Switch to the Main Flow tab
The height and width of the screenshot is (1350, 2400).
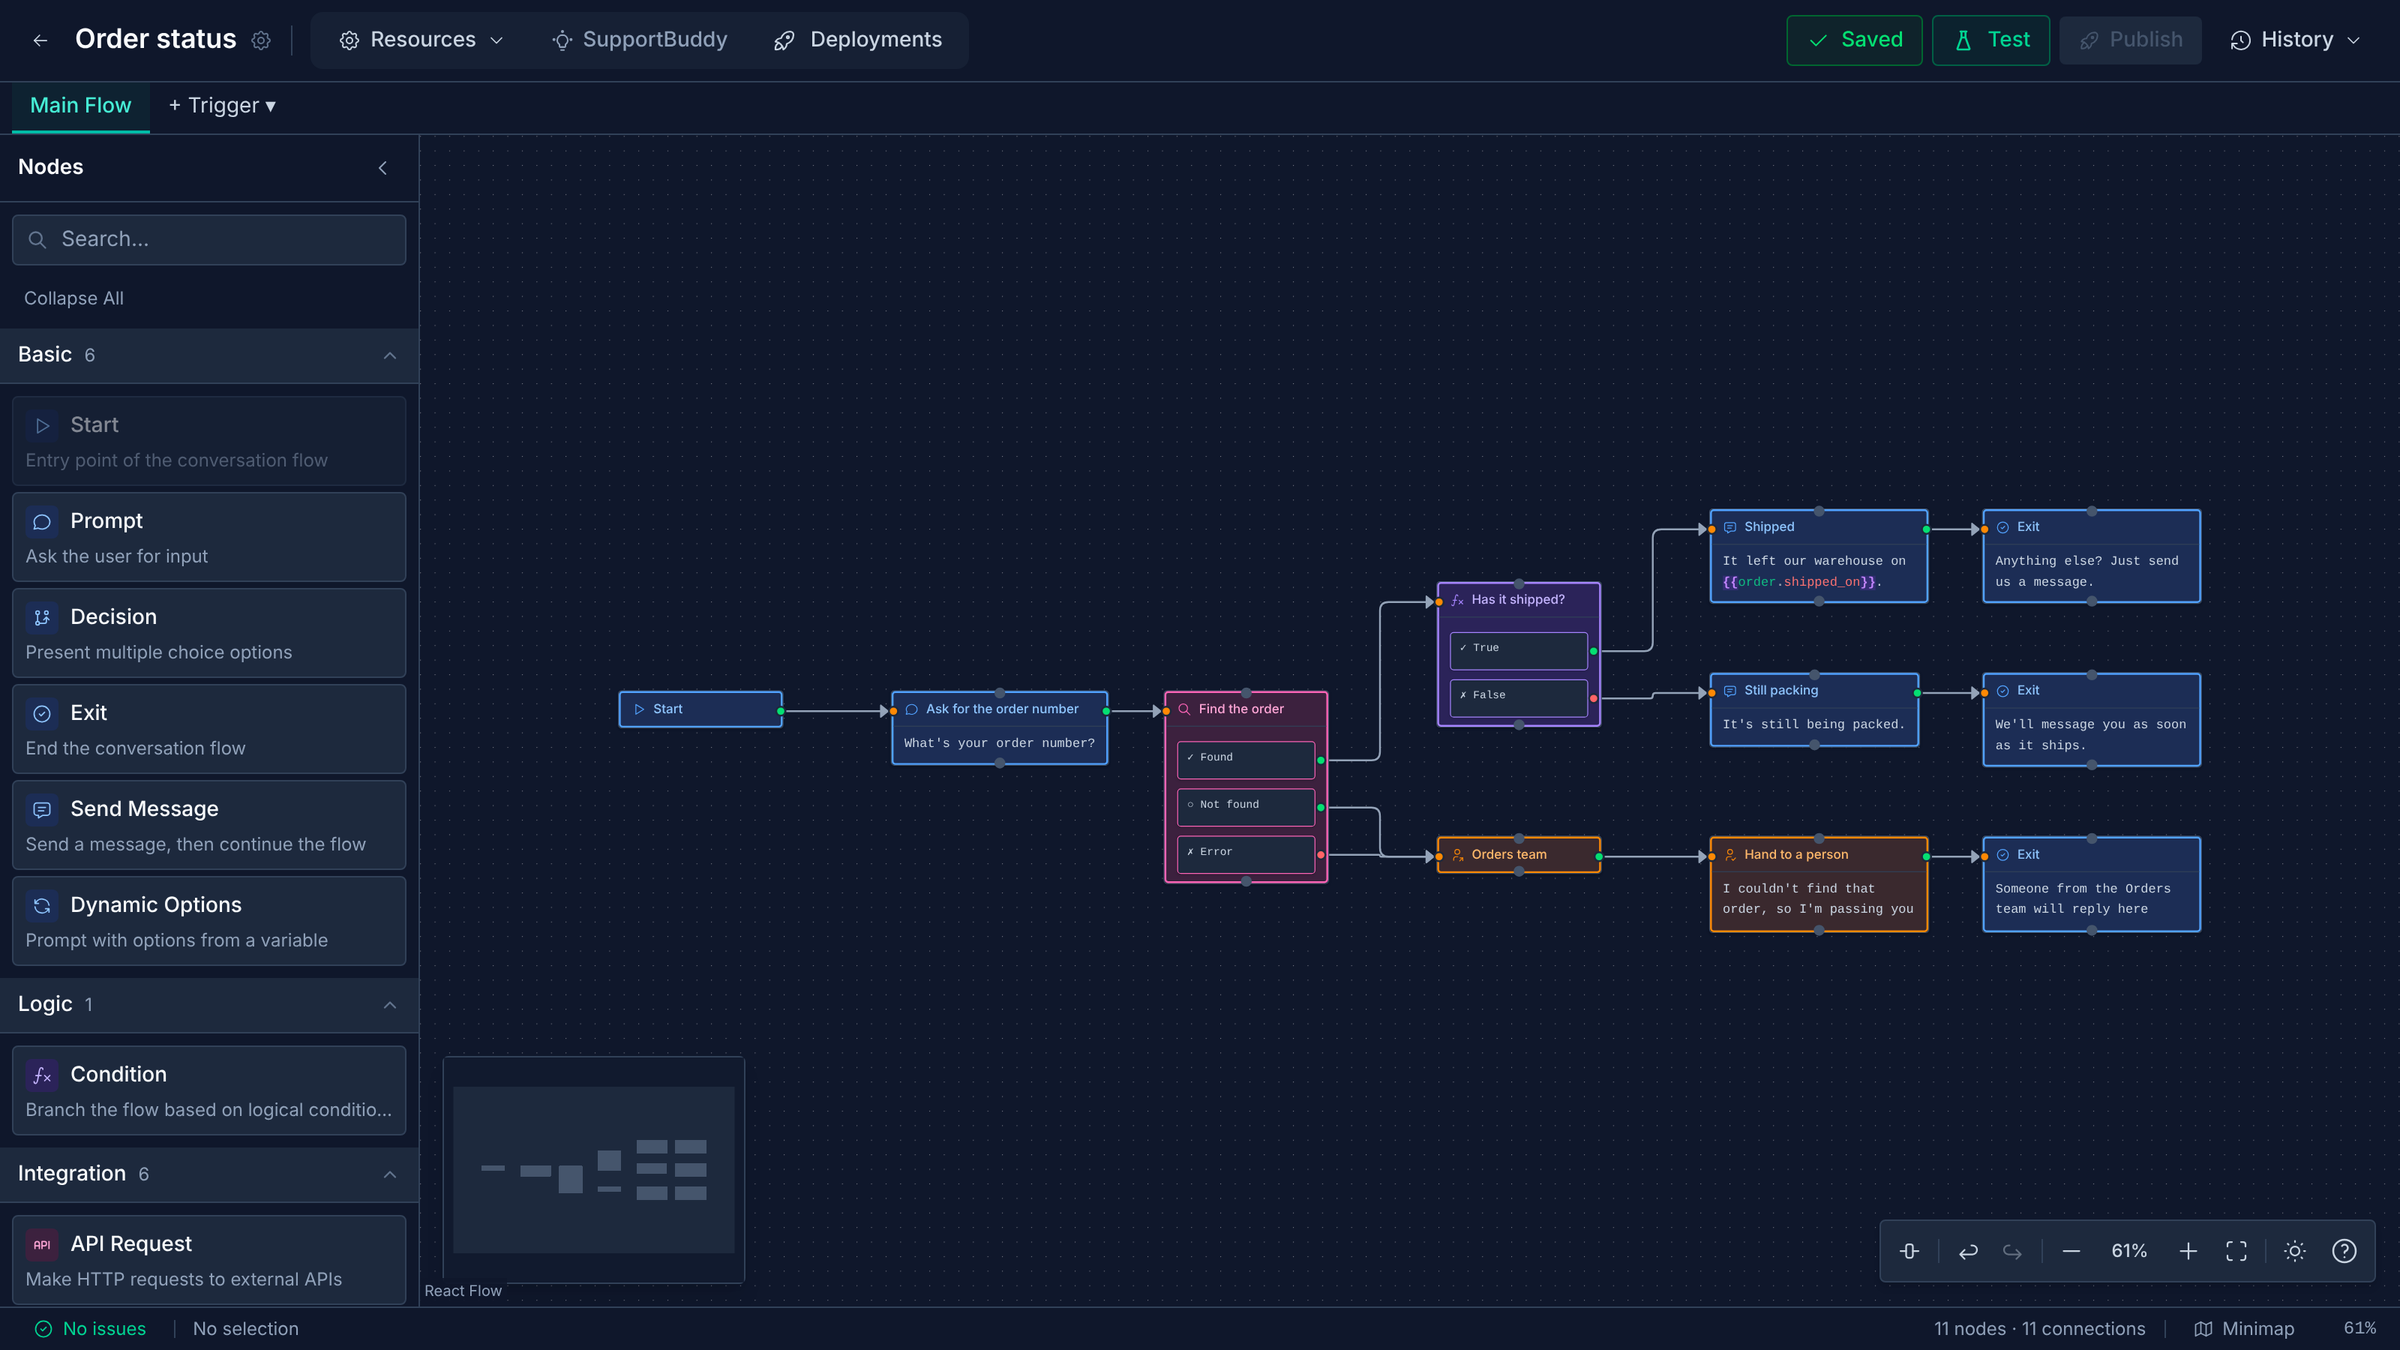[x=81, y=106]
